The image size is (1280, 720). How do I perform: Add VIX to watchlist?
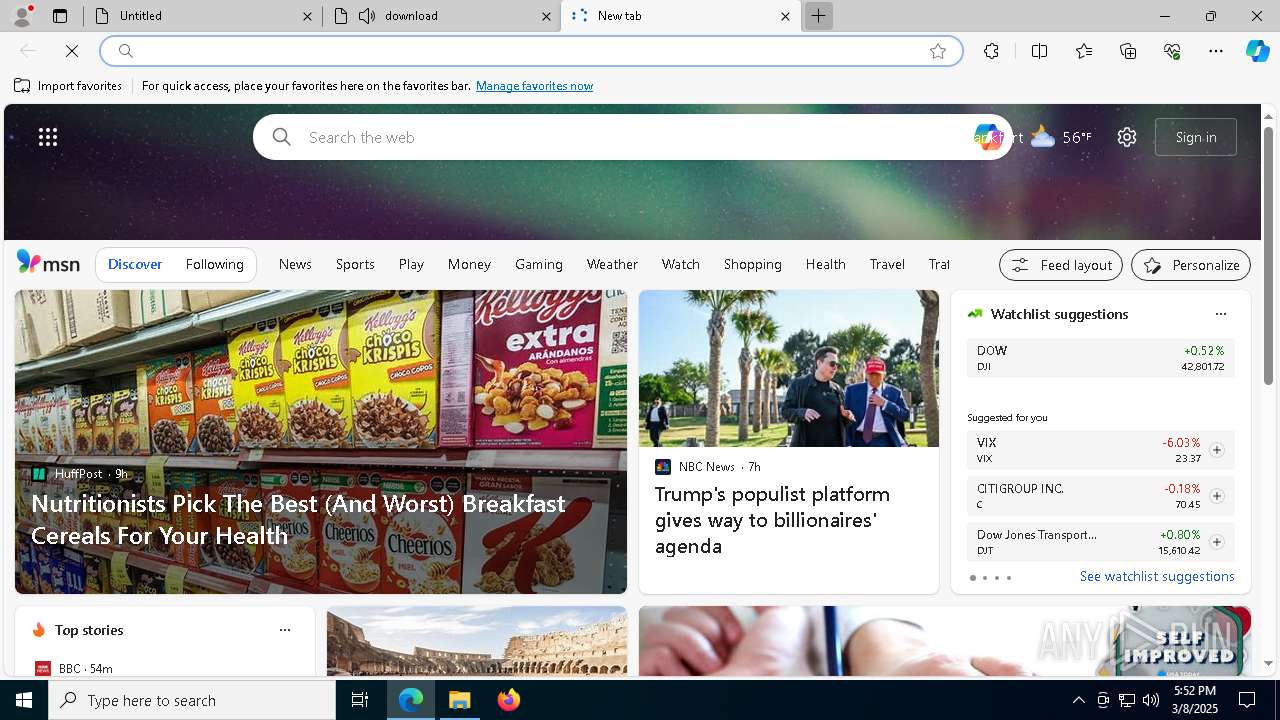point(1216,450)
